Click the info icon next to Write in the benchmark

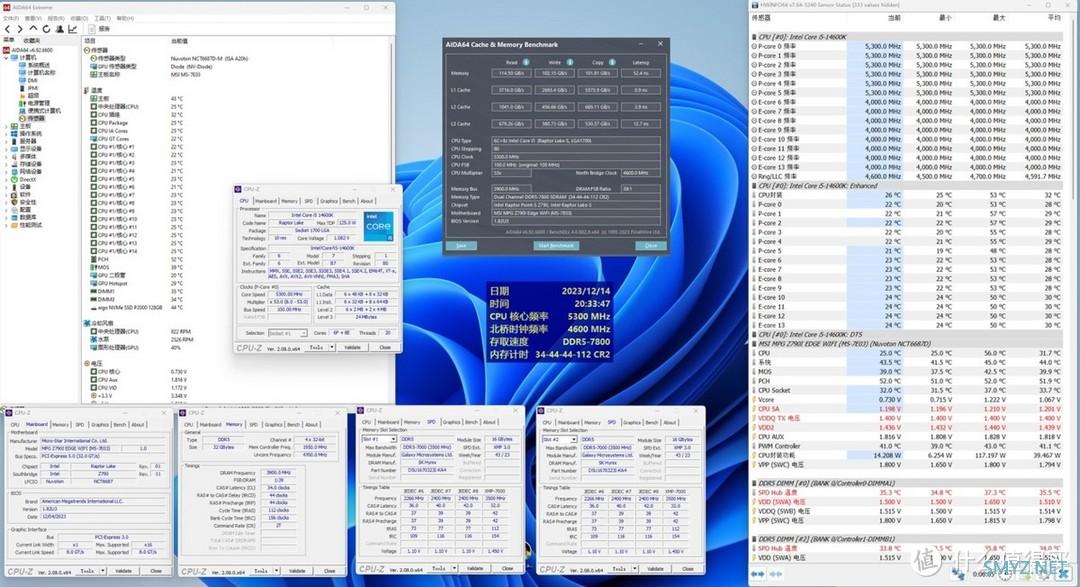point(570,62)
